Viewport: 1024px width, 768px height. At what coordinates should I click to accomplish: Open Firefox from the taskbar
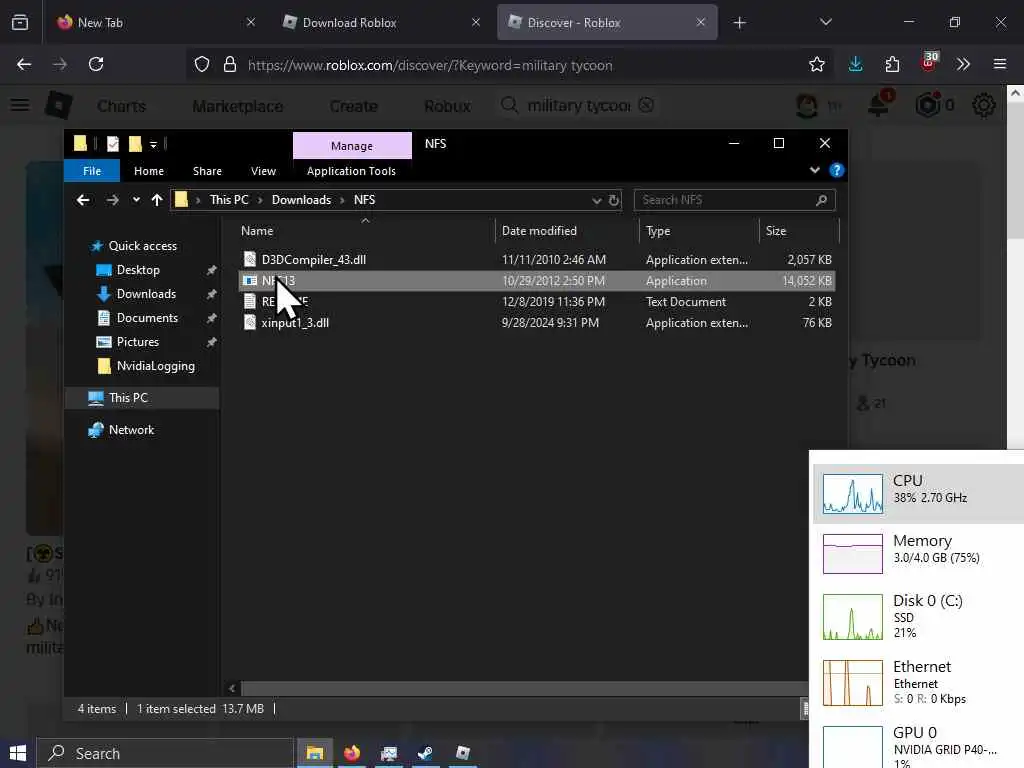click(352, 753)
